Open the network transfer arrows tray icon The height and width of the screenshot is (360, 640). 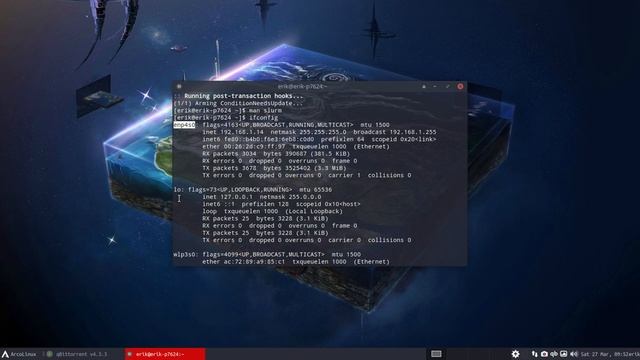534,354
